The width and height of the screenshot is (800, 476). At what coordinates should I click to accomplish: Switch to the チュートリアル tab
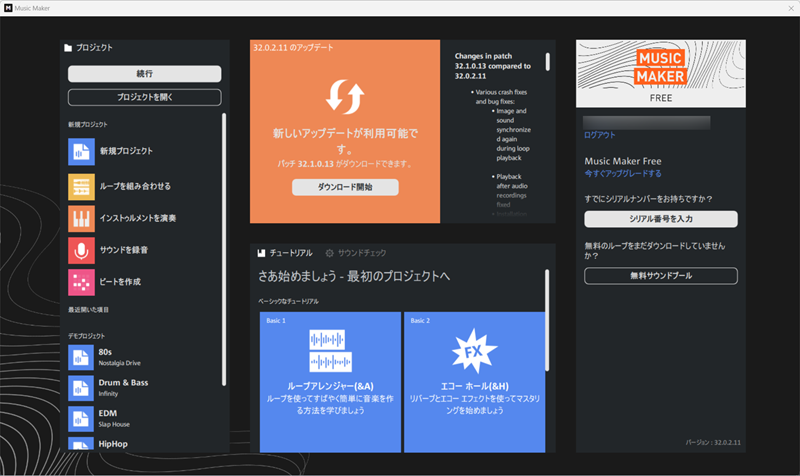tap(285, 253)
